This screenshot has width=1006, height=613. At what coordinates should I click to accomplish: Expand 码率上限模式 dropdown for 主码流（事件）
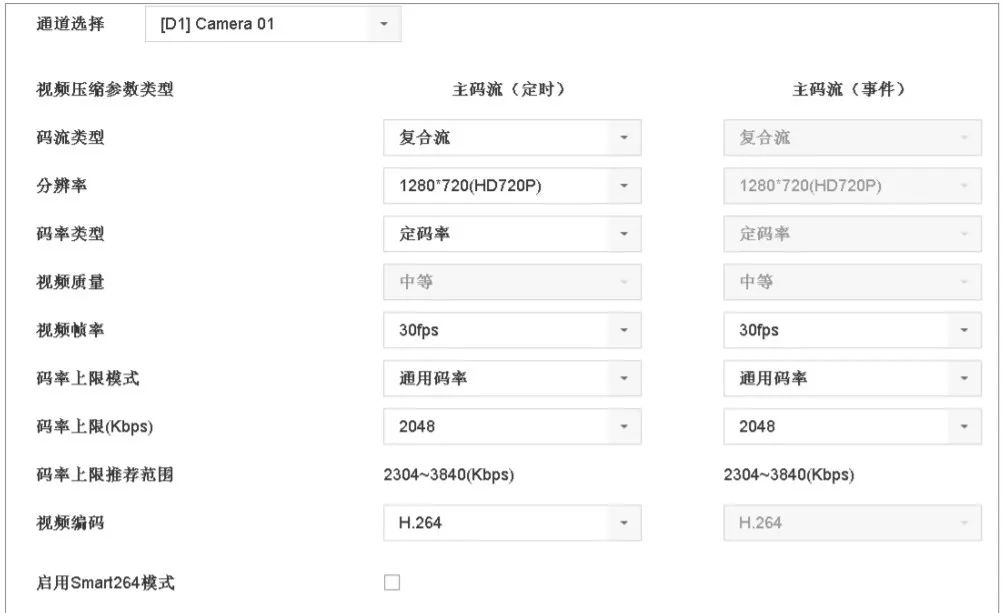tap(851, 378)
